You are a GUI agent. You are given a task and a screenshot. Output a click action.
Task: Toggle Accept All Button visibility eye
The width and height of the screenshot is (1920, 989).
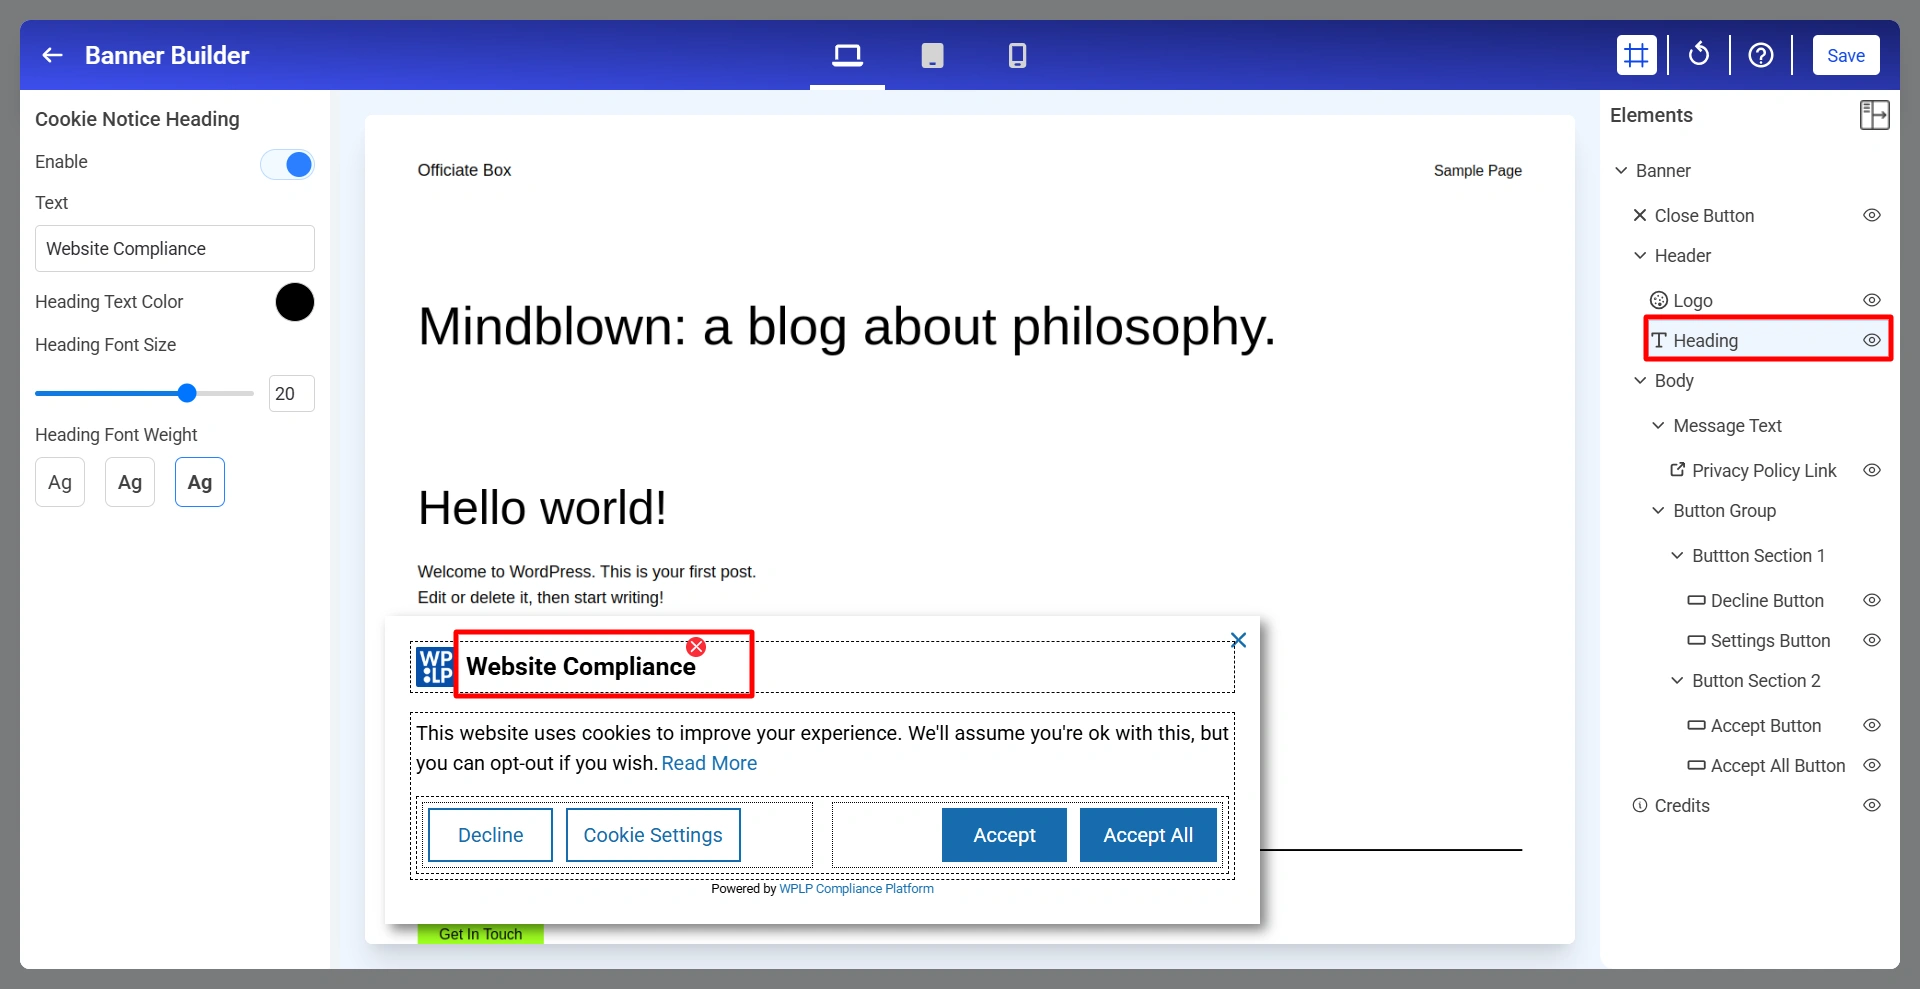click(x=1872, y=765)
